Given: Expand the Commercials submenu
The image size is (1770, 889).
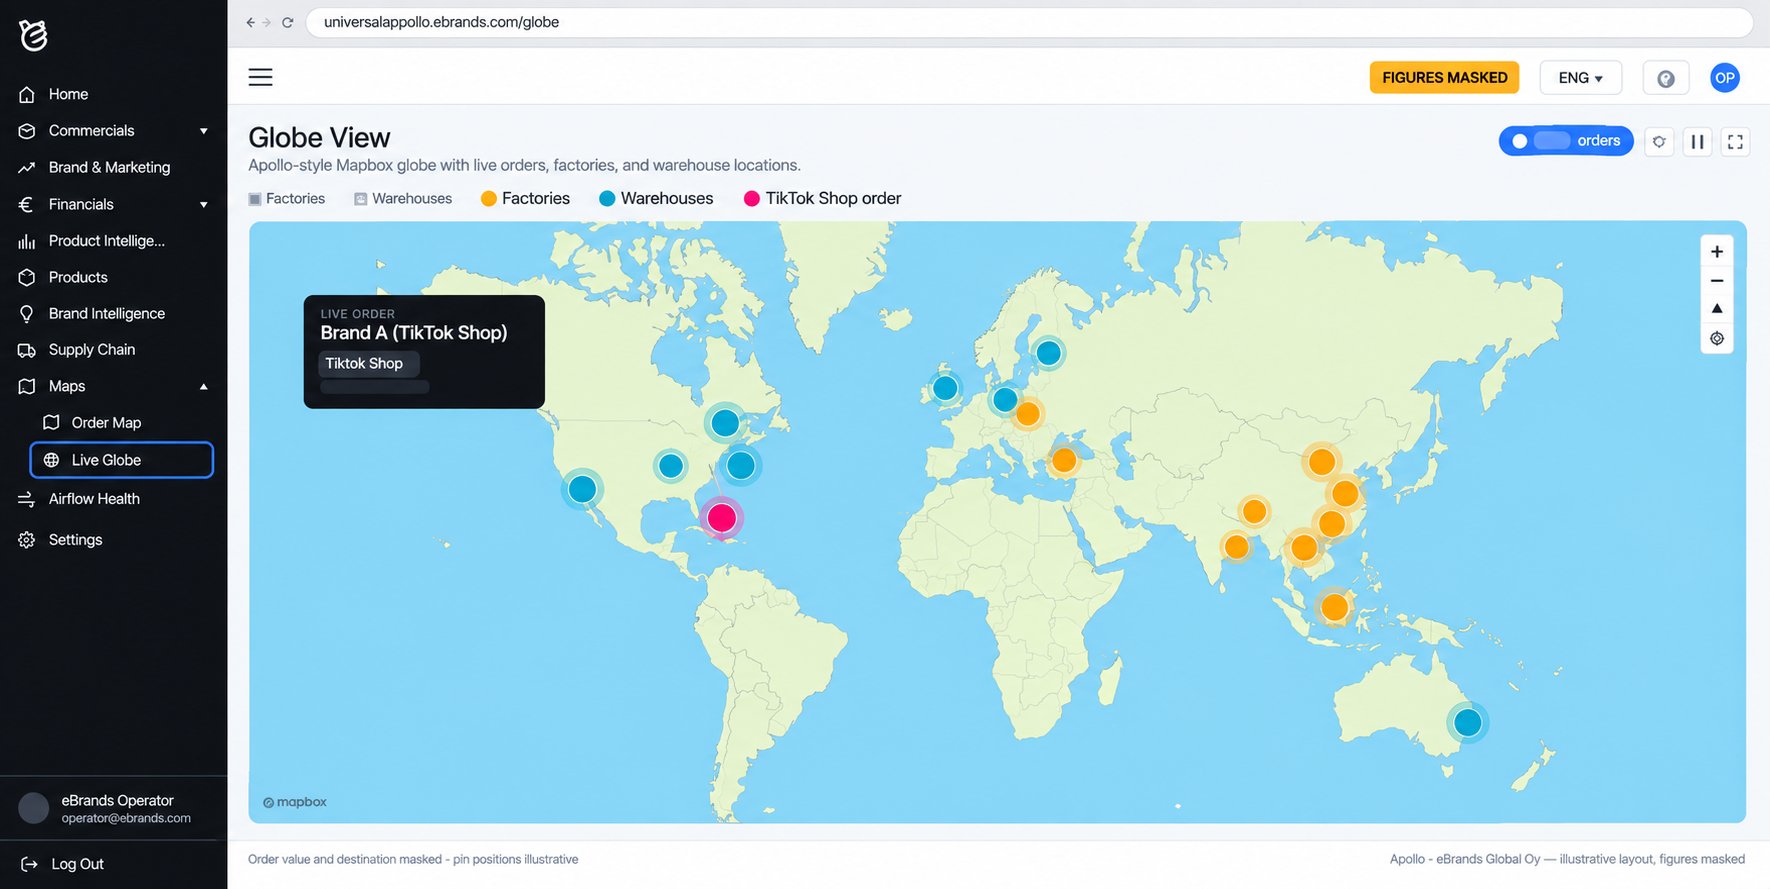Looking at the screenshot, I should point(204,131).
